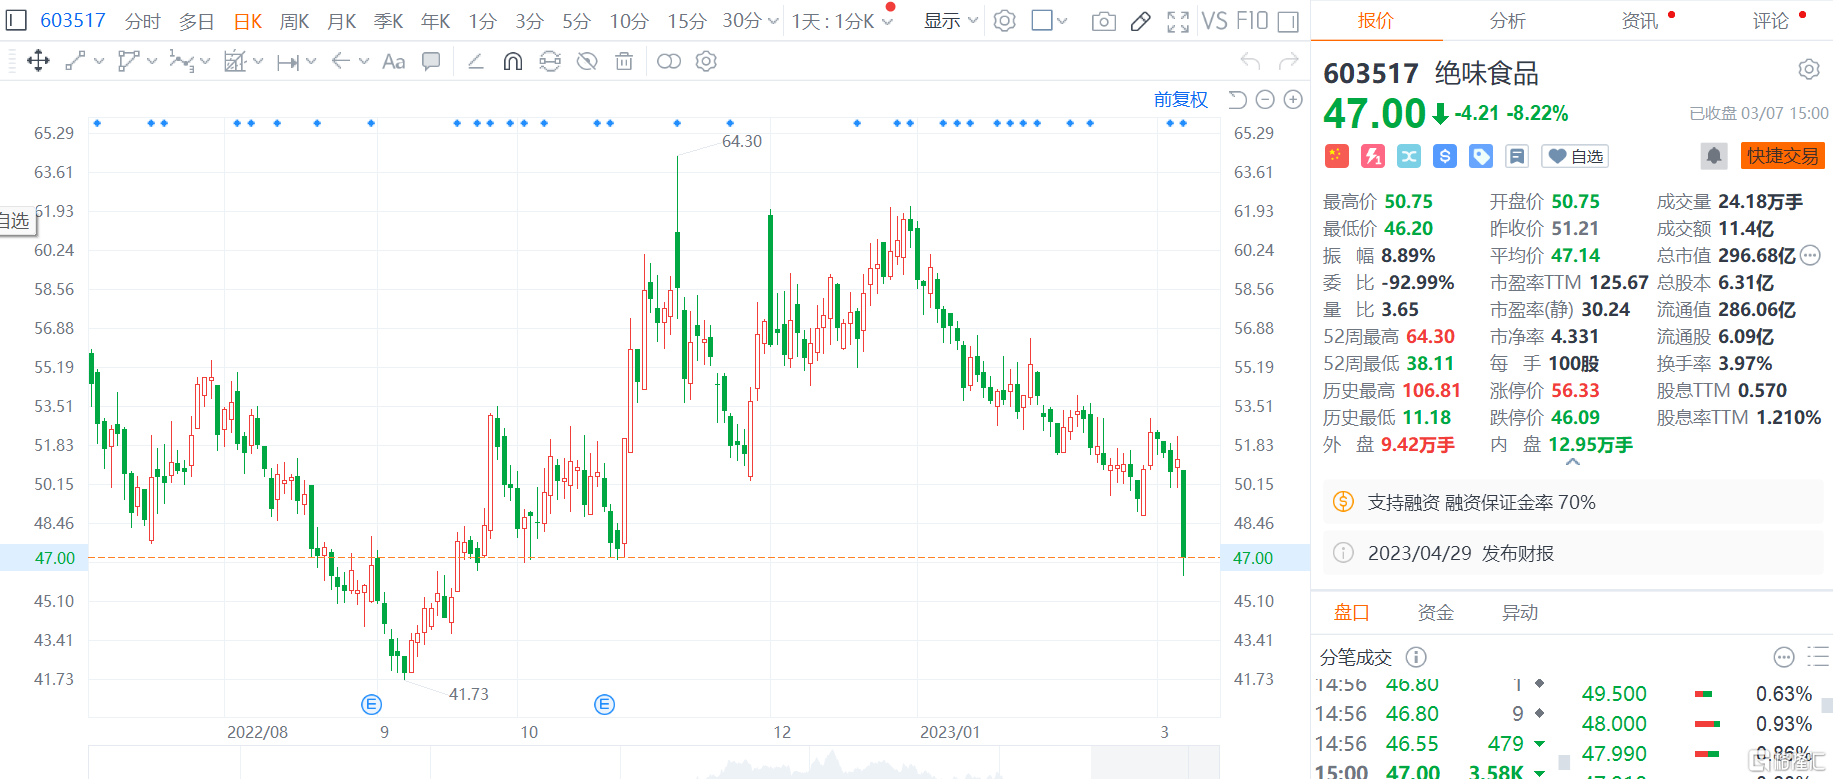Open the 分析 analysis tab
Viewport: 1833px width, 779px height.
pos(1507,21)
